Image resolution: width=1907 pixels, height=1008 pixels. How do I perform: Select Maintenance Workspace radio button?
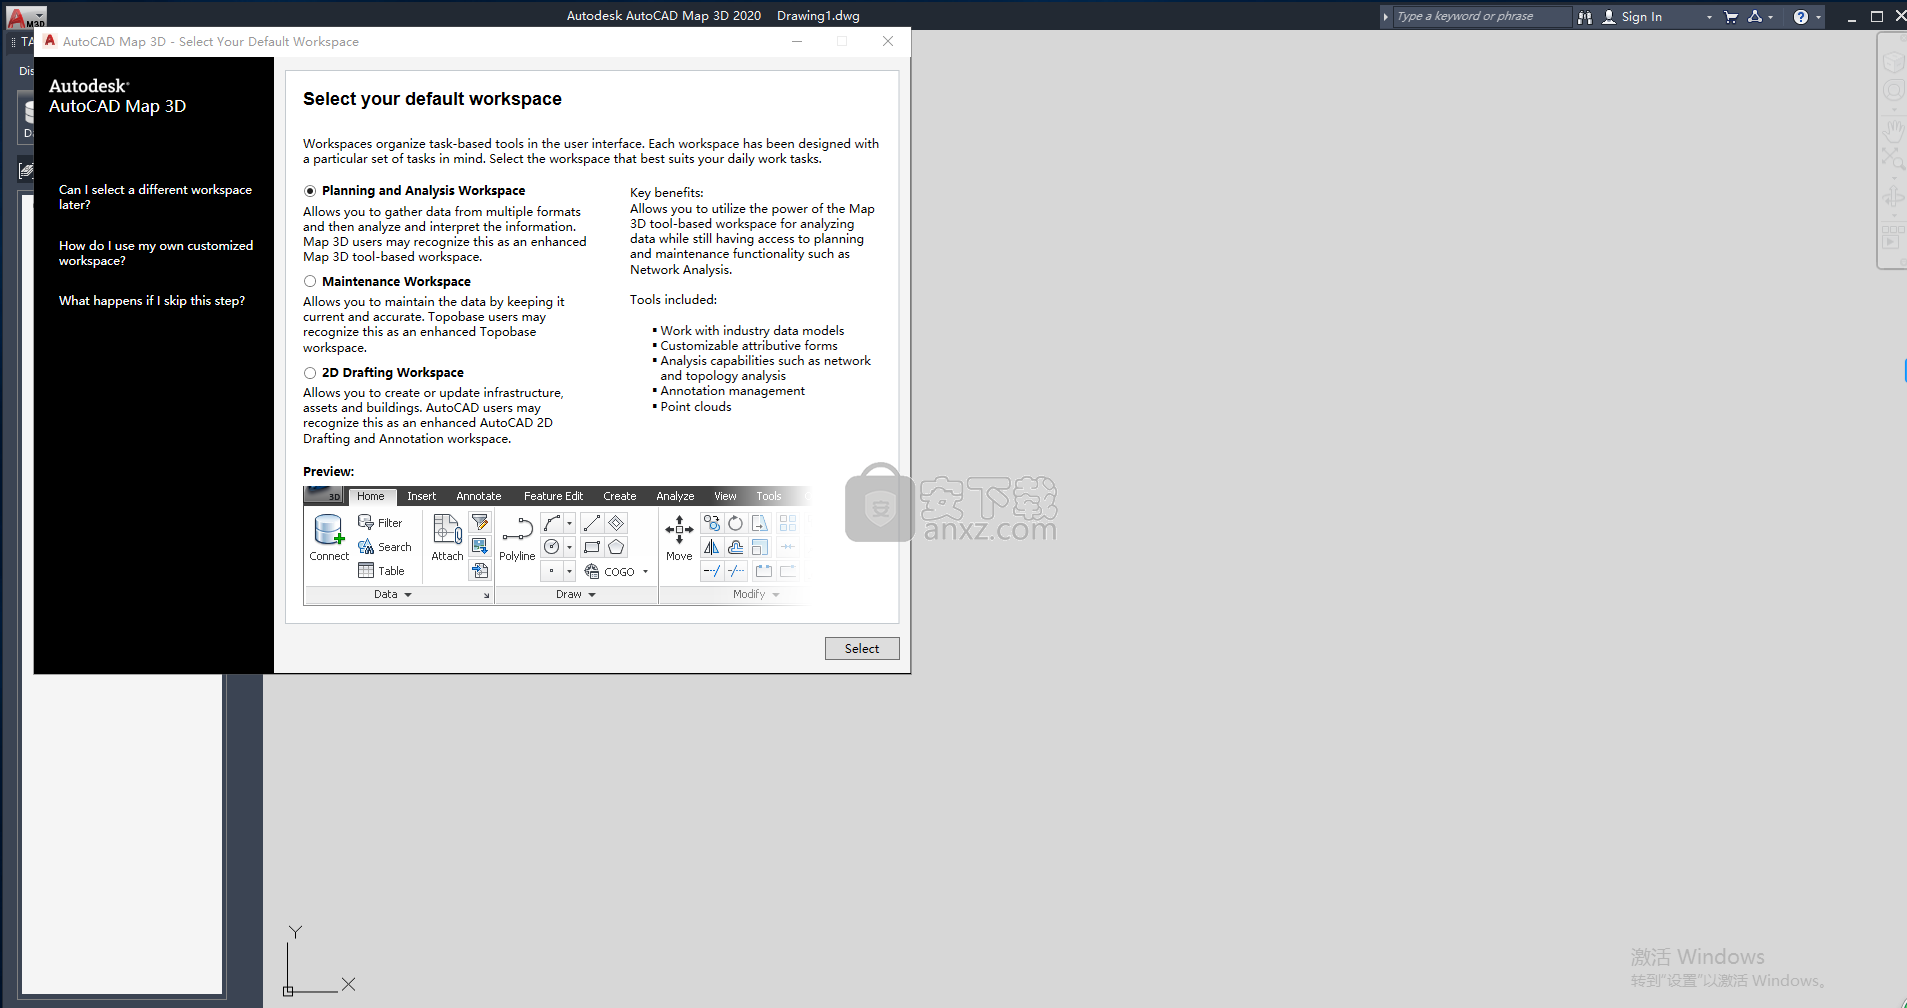pyautogui.click(x=310, y=282)
